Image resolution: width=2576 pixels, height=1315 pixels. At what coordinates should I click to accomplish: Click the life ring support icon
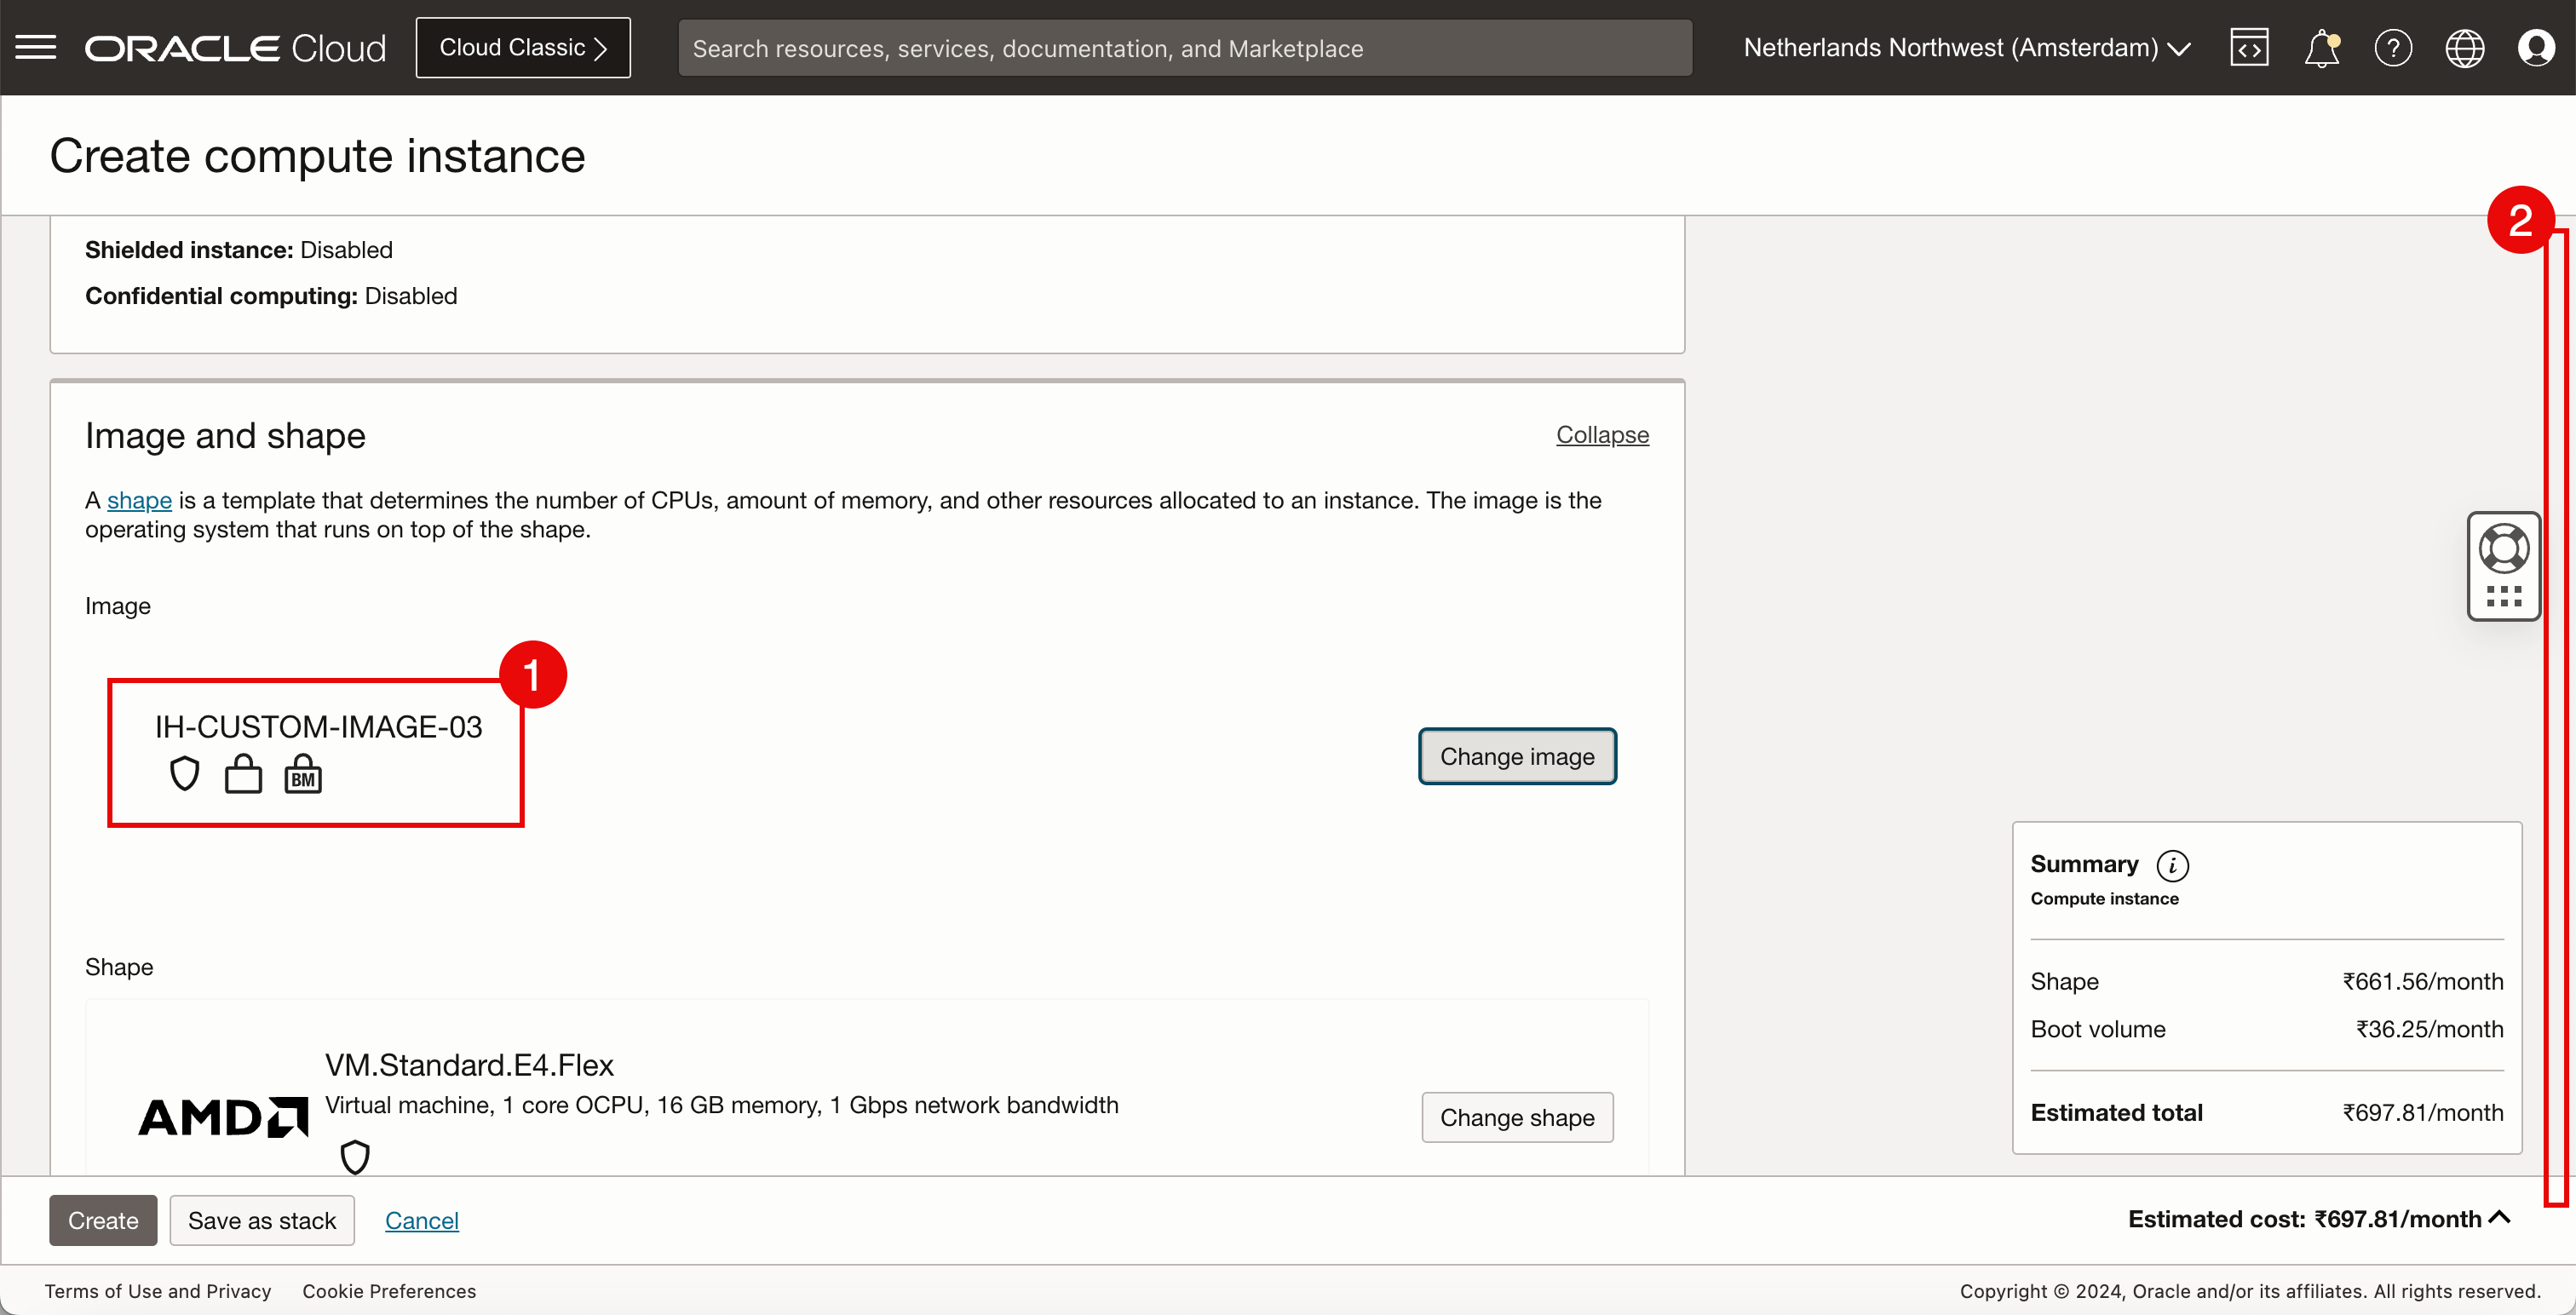point(2503,548)
